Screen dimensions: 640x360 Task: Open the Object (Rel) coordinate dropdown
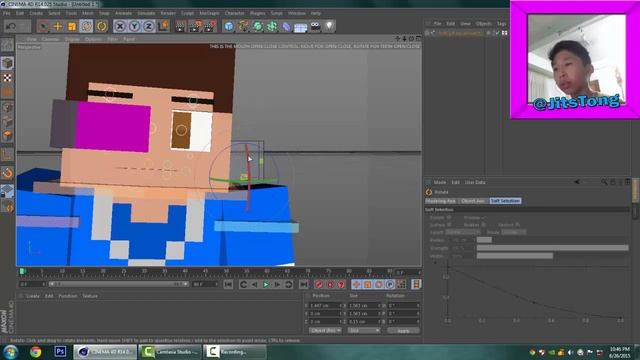(325, 330)
